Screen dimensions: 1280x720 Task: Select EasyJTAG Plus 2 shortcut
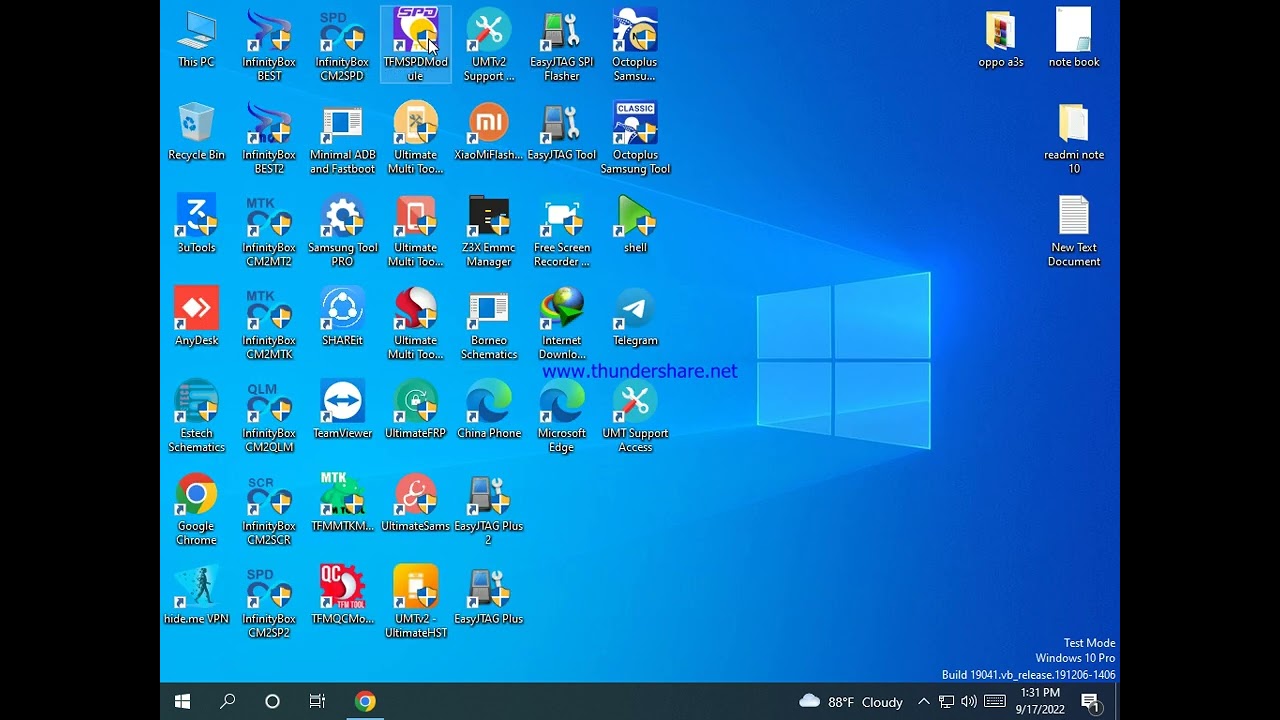point(489,510)
